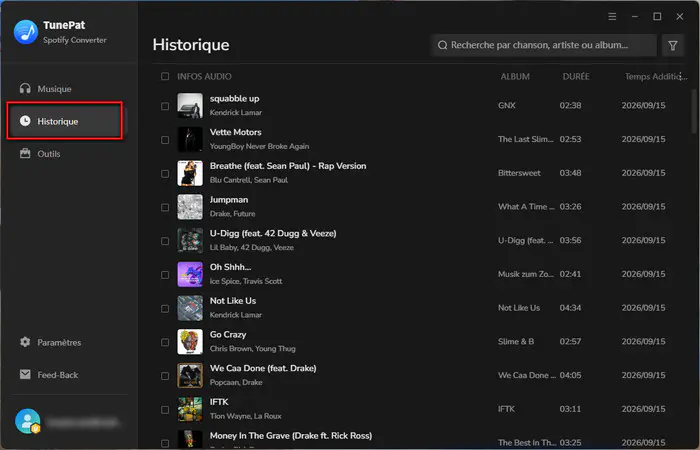This screenshot has height=450, width=700.
Task: Click the song title squabble up
Action: (234, 99)
